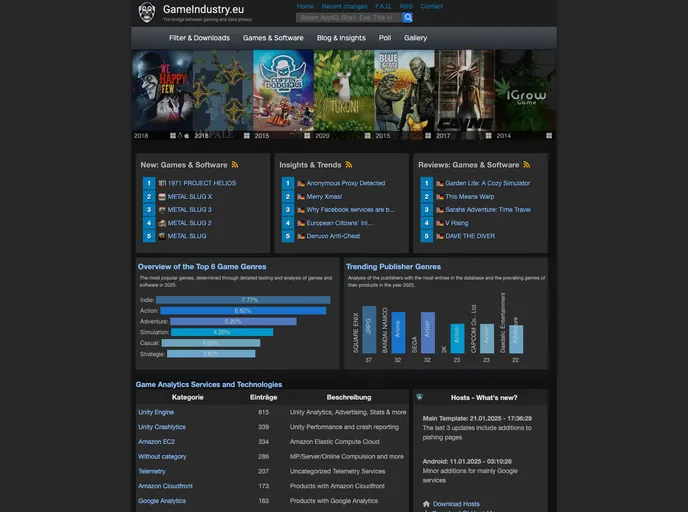Viewport: 688px width, 512px height.
Task: Open the Tukoni game thumbnail
Action: pos(344,94)
